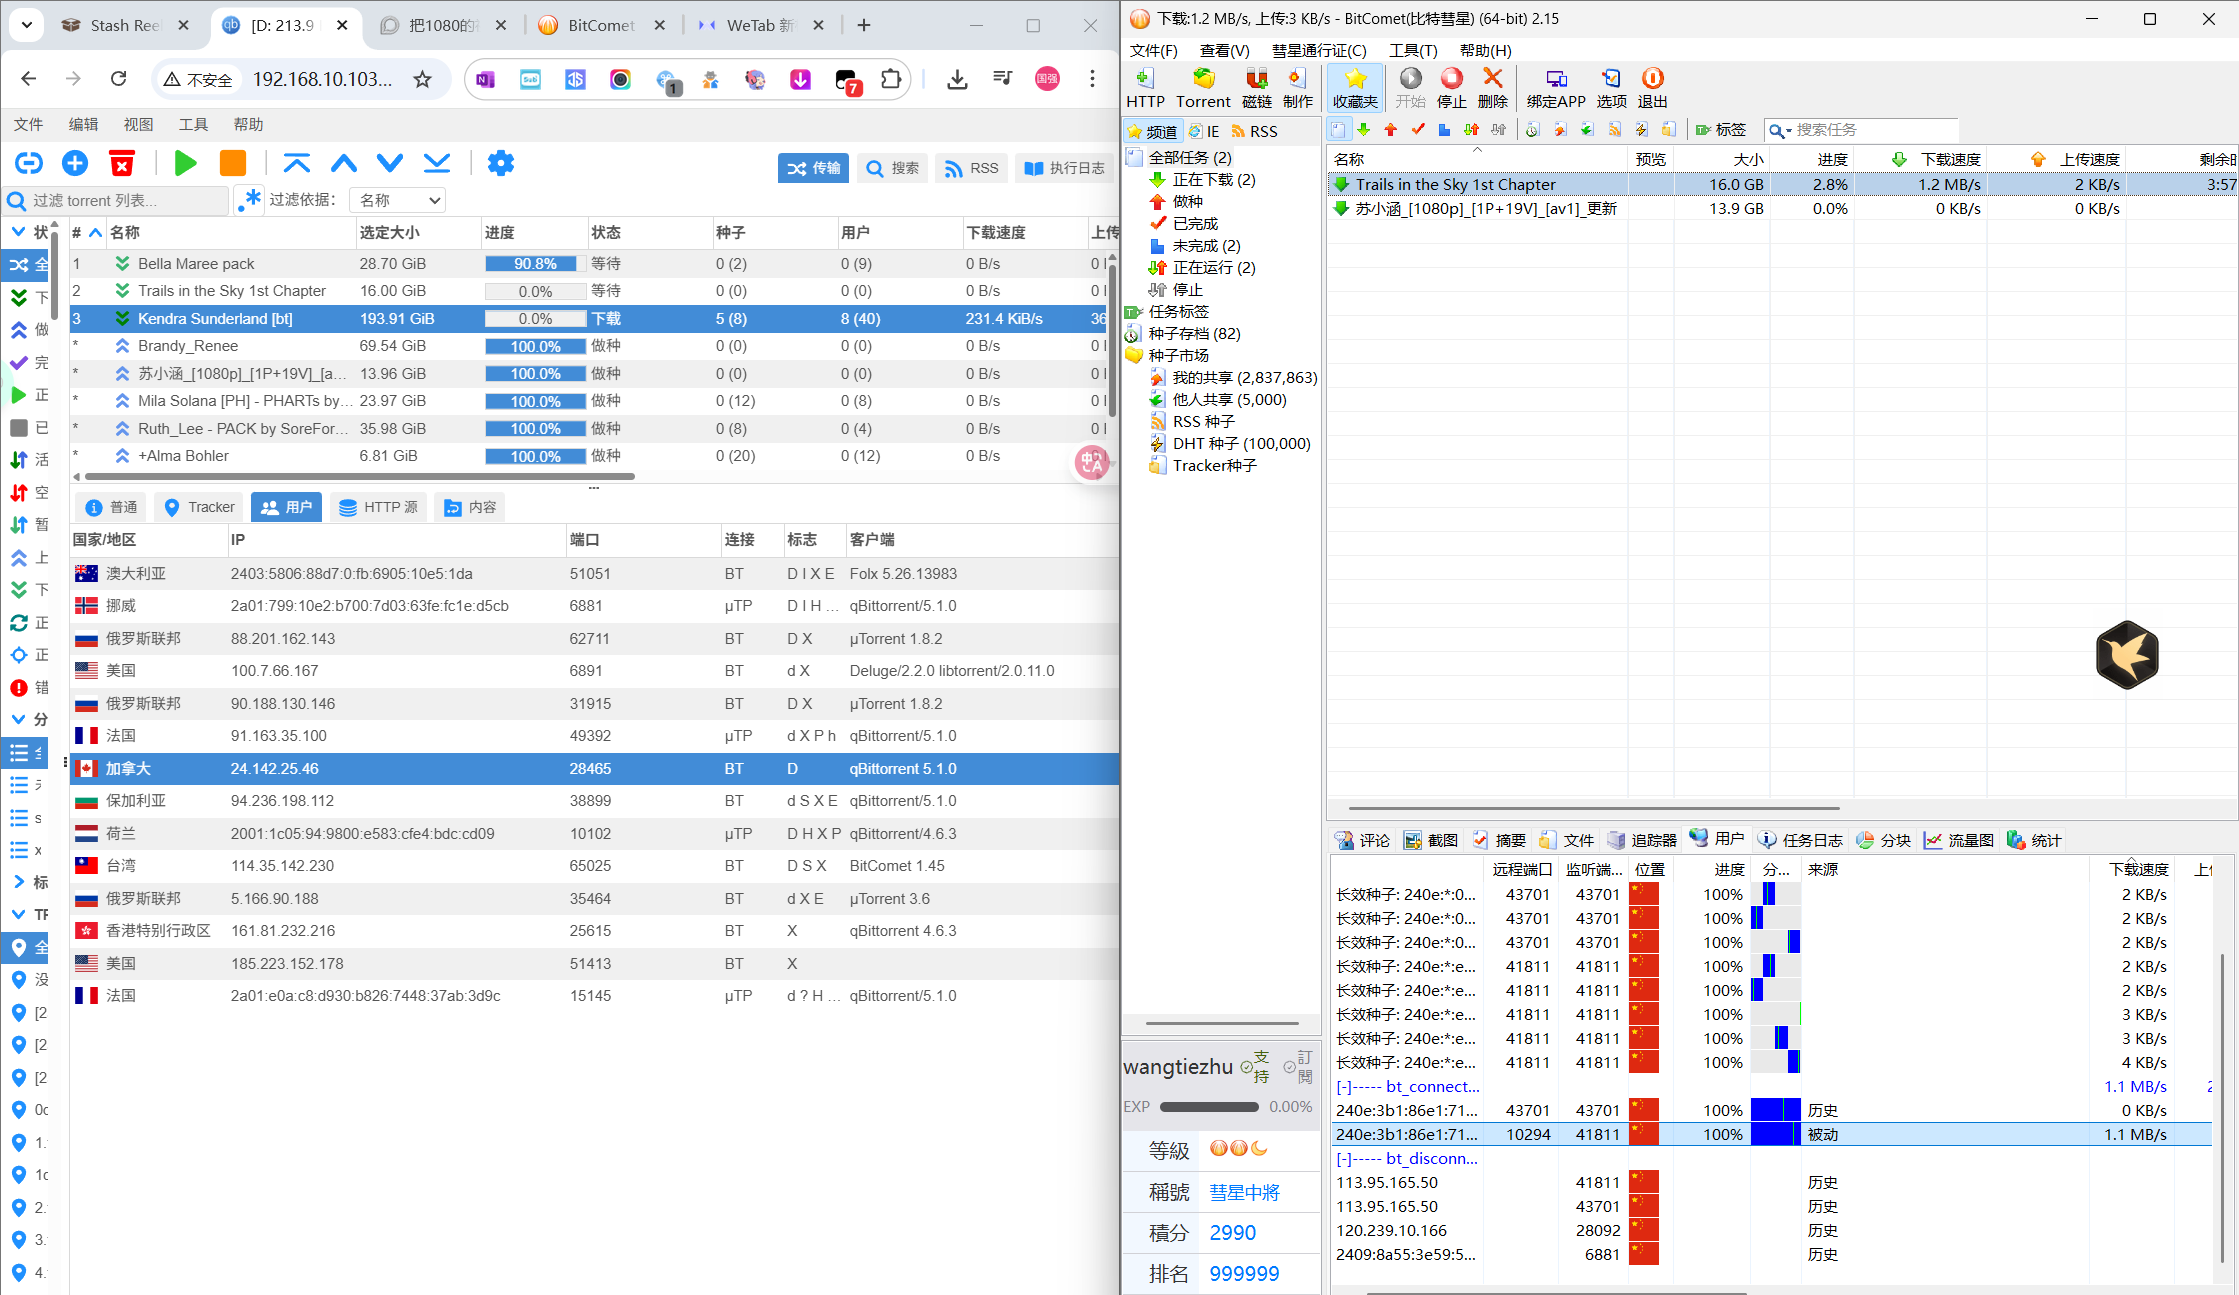Open BitComet 工具(T) menu

1412,50
